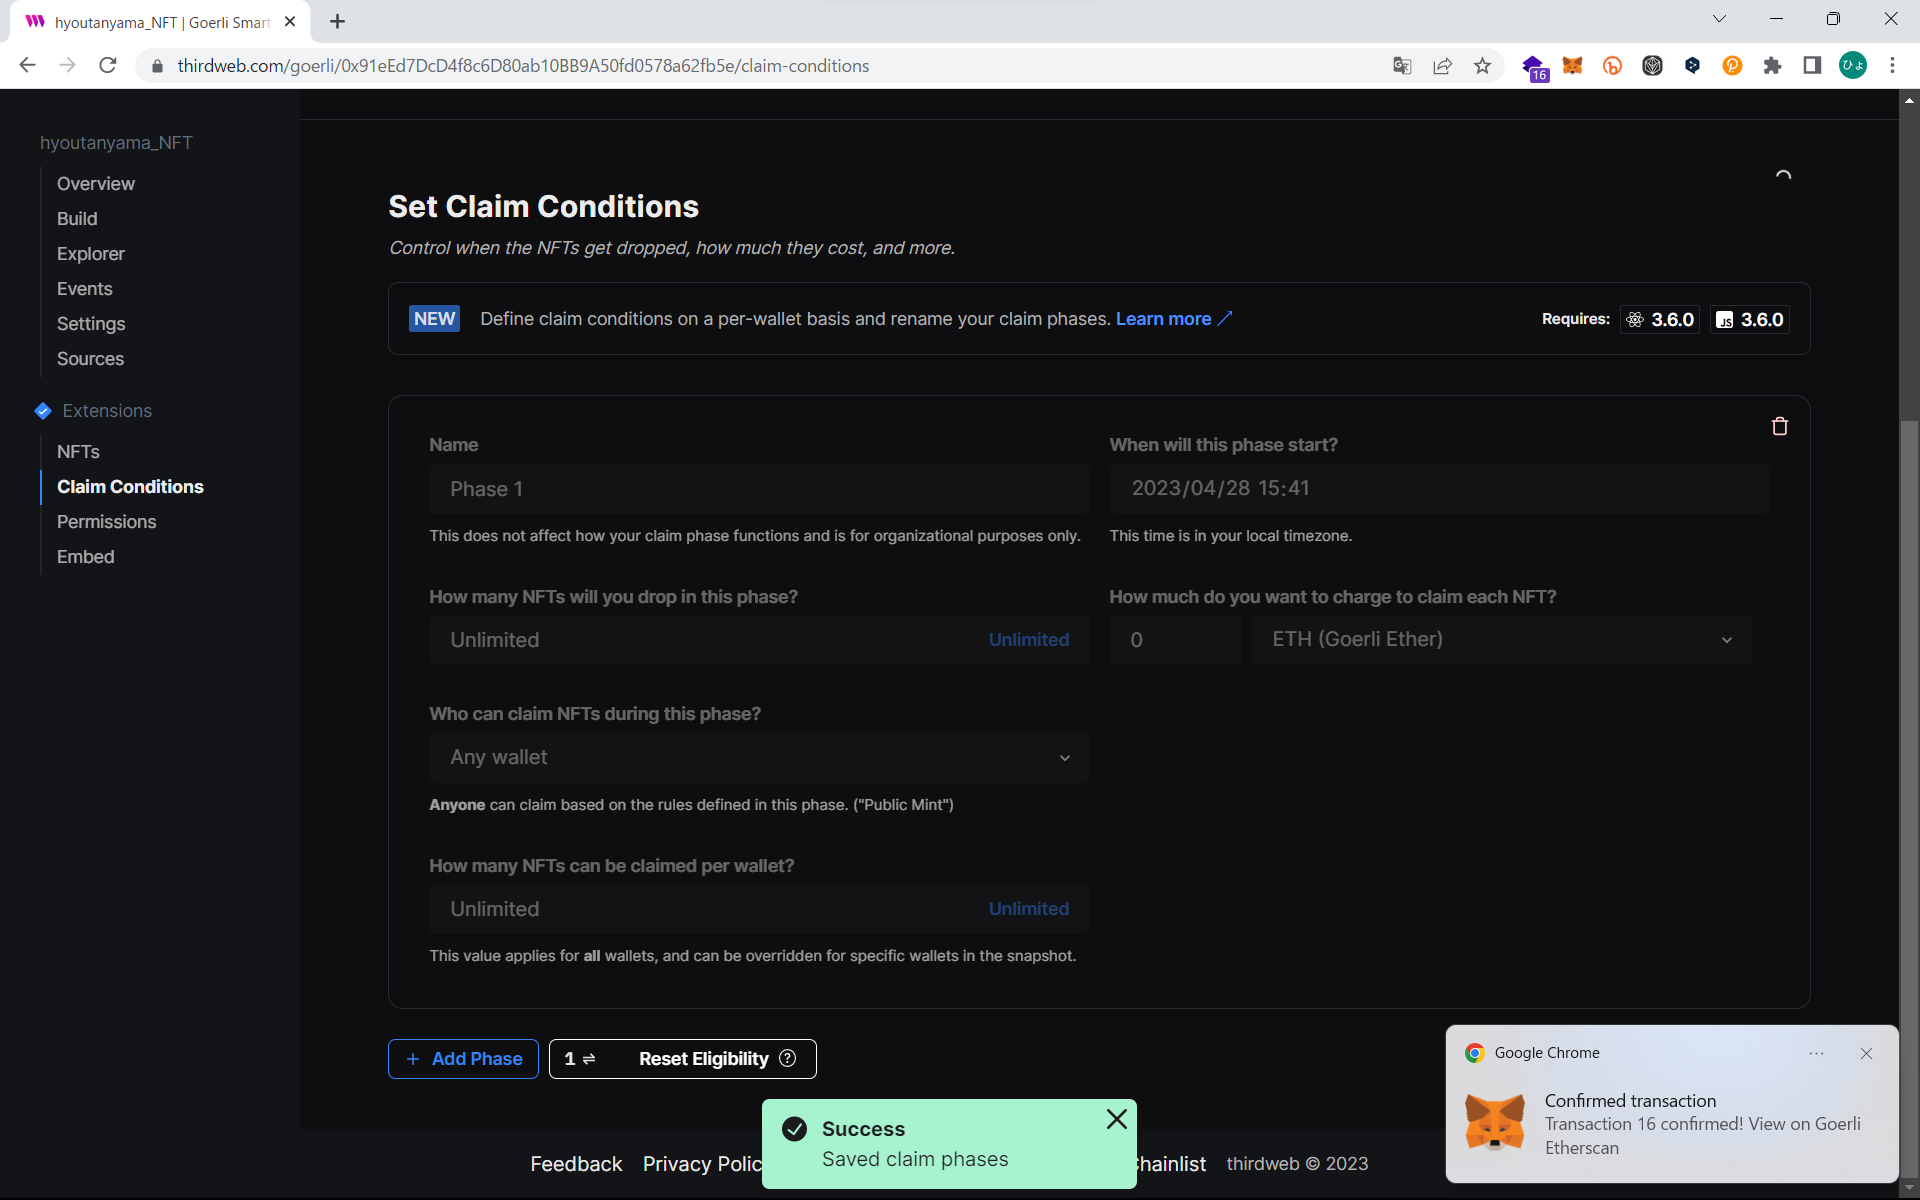Viewport: 1920px width, 1200px height.
Task: Open Chrome tab search chevron
Action: pos(1719,19)
